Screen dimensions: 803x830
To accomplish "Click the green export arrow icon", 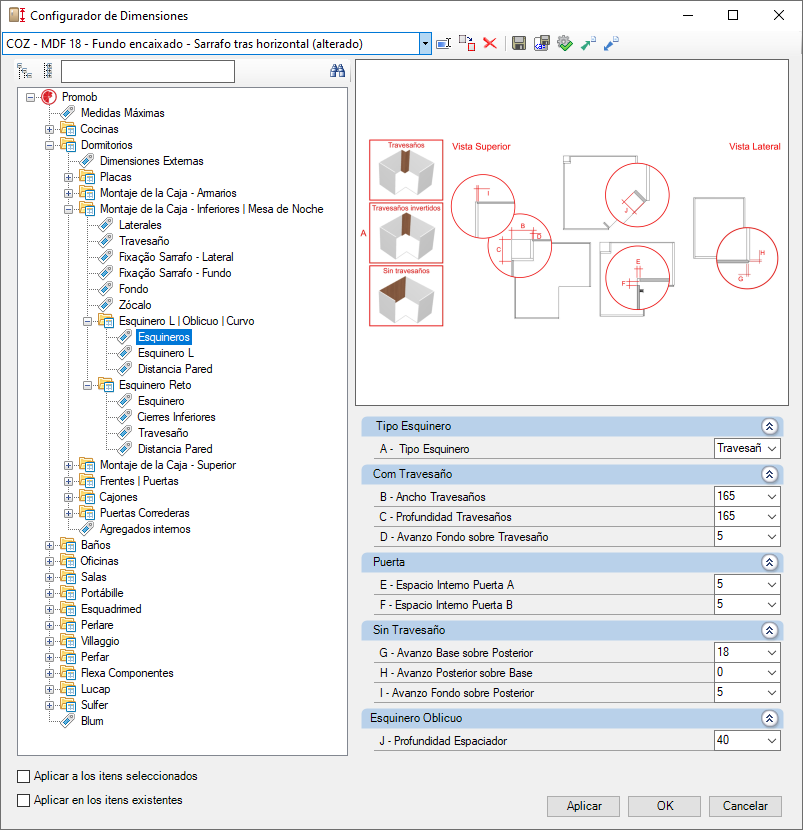I will pos(588,43).
